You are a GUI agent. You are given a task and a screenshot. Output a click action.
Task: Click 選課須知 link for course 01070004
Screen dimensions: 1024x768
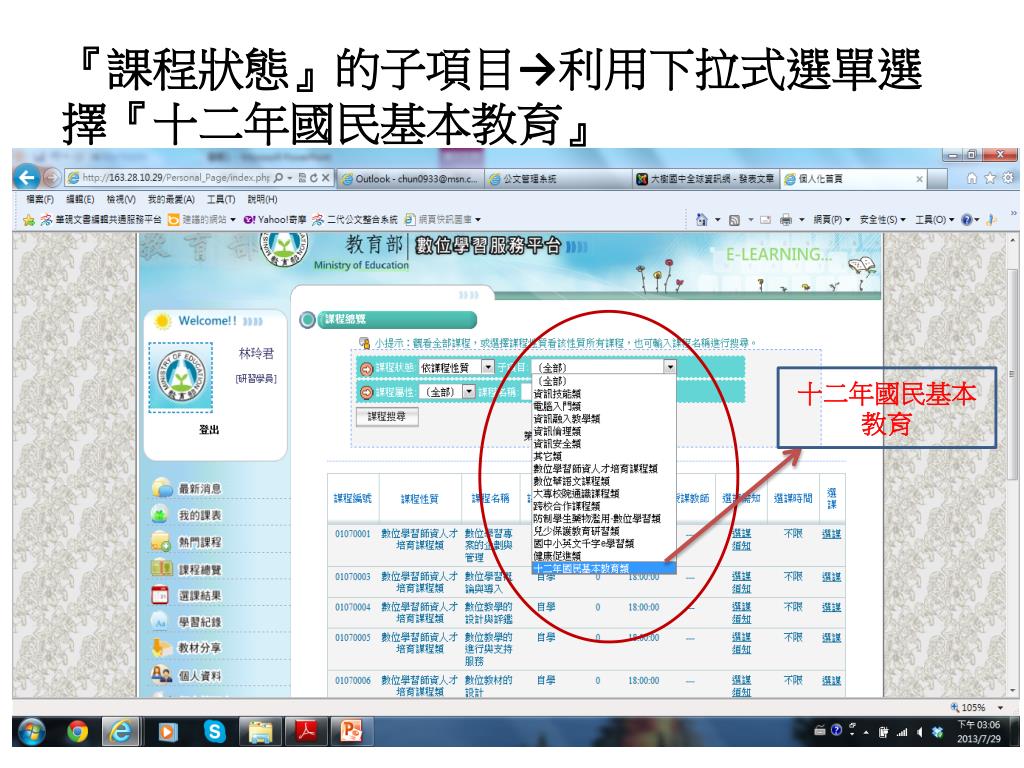pos(741,613)
